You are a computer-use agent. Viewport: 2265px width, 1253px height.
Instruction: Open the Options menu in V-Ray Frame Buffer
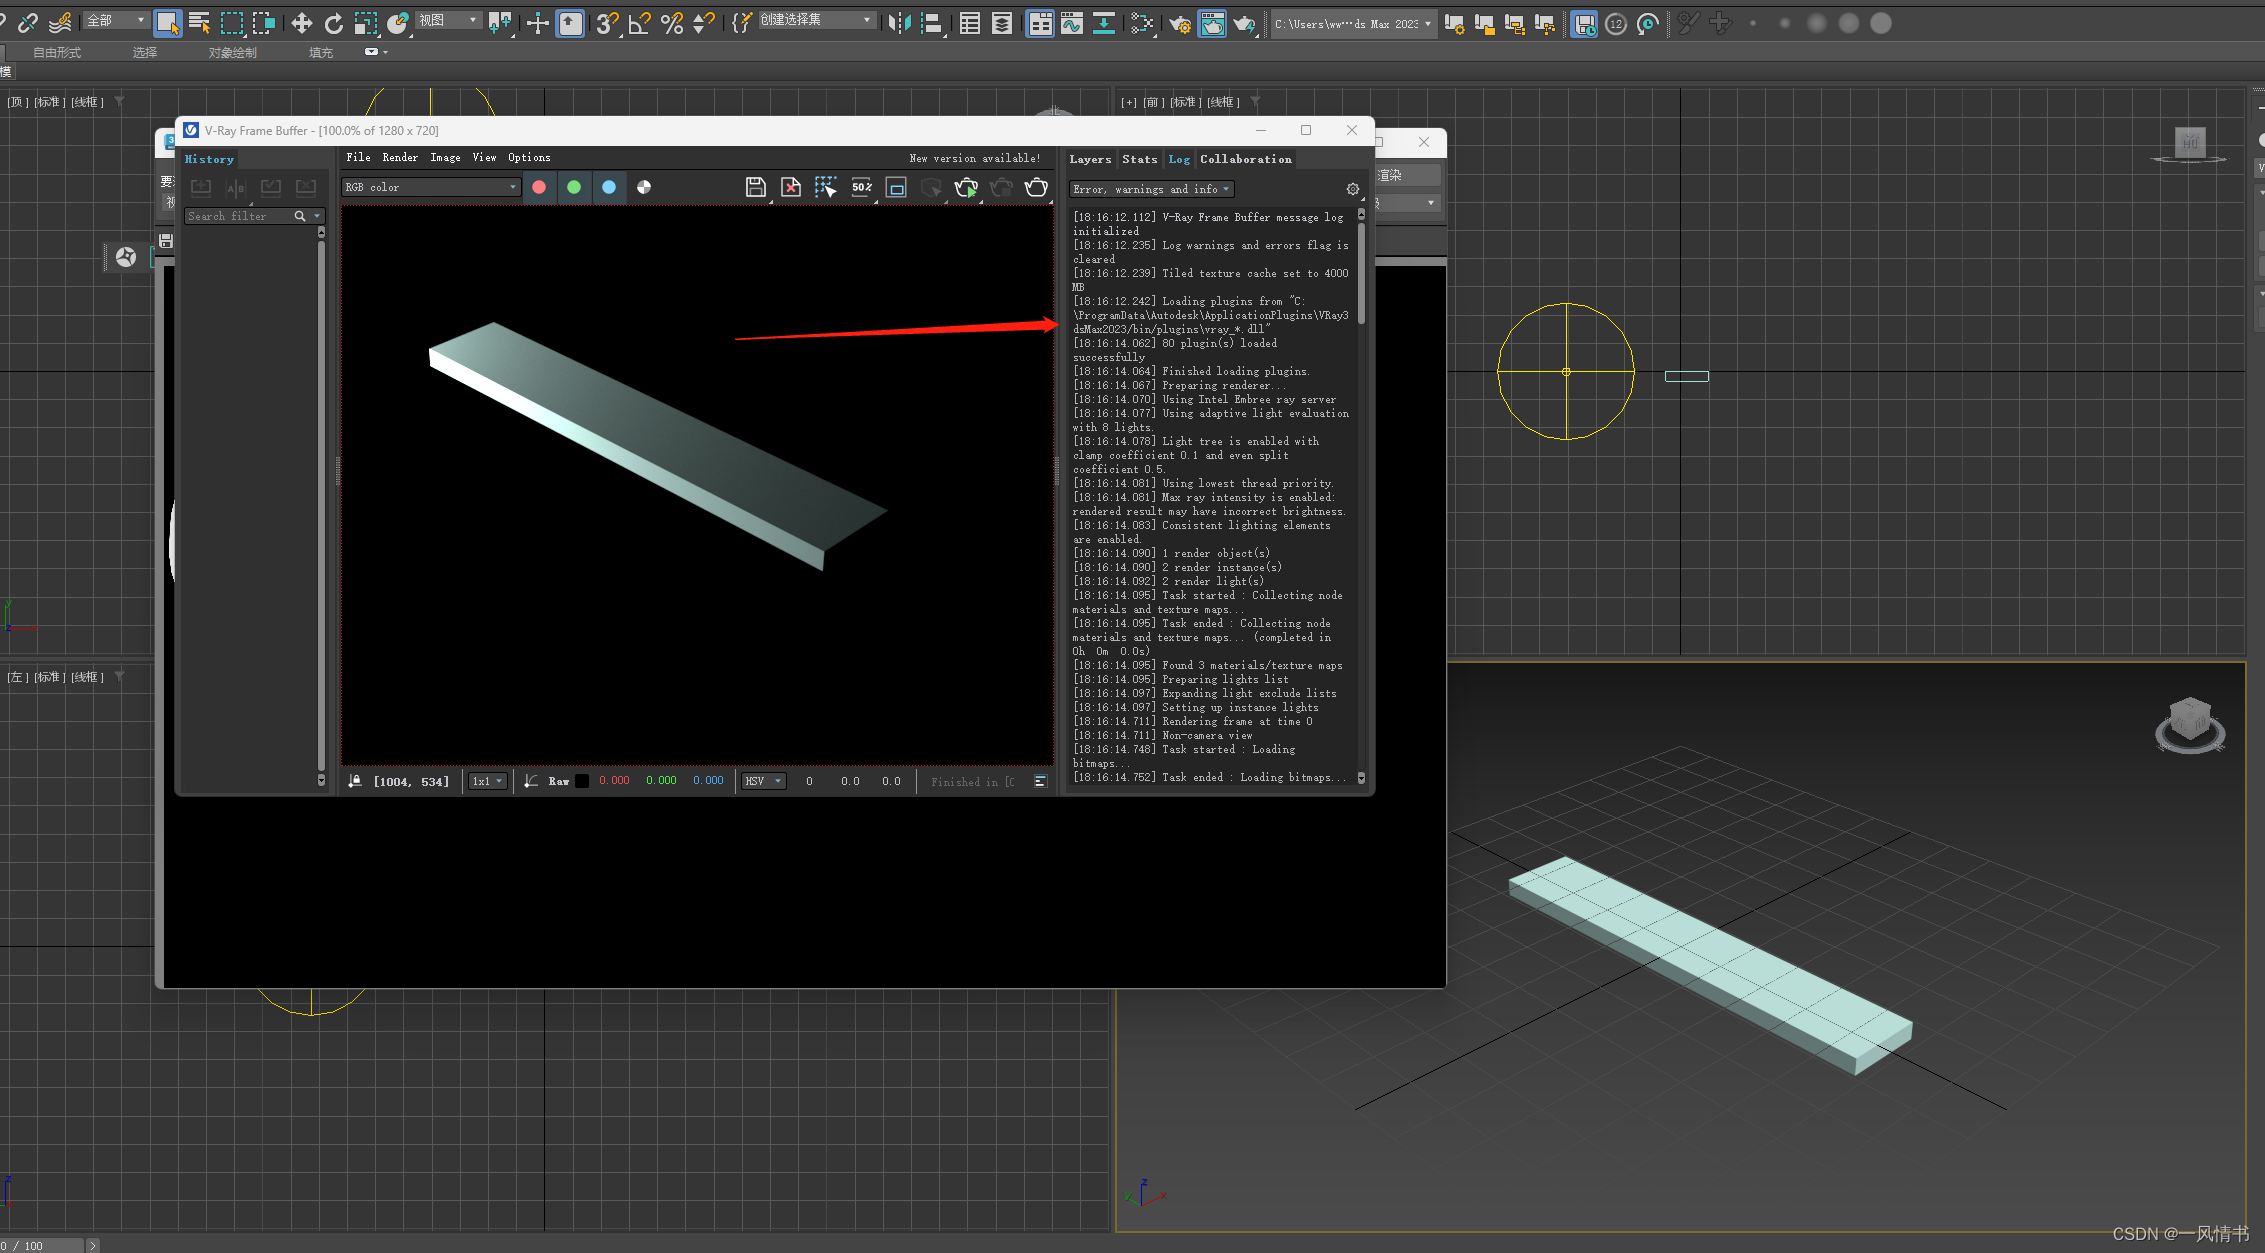point(529,158)
